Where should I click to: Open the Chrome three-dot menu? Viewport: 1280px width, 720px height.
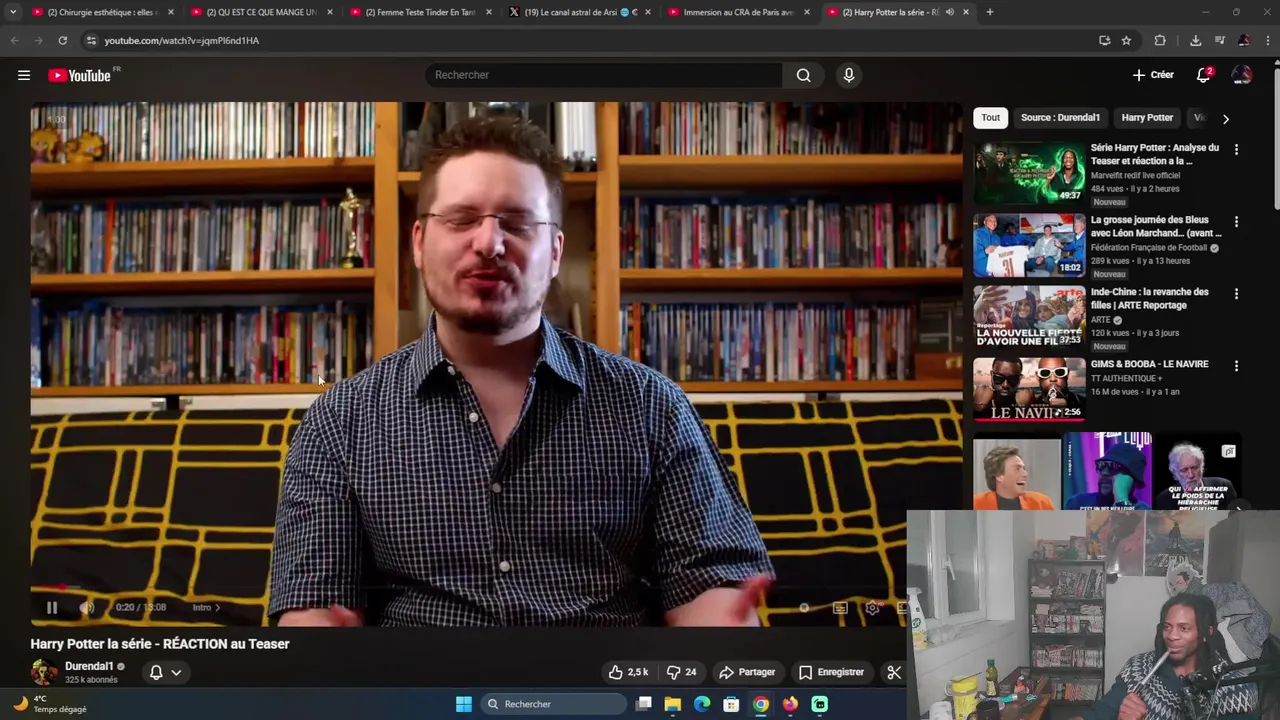(x=1267, y=40)
